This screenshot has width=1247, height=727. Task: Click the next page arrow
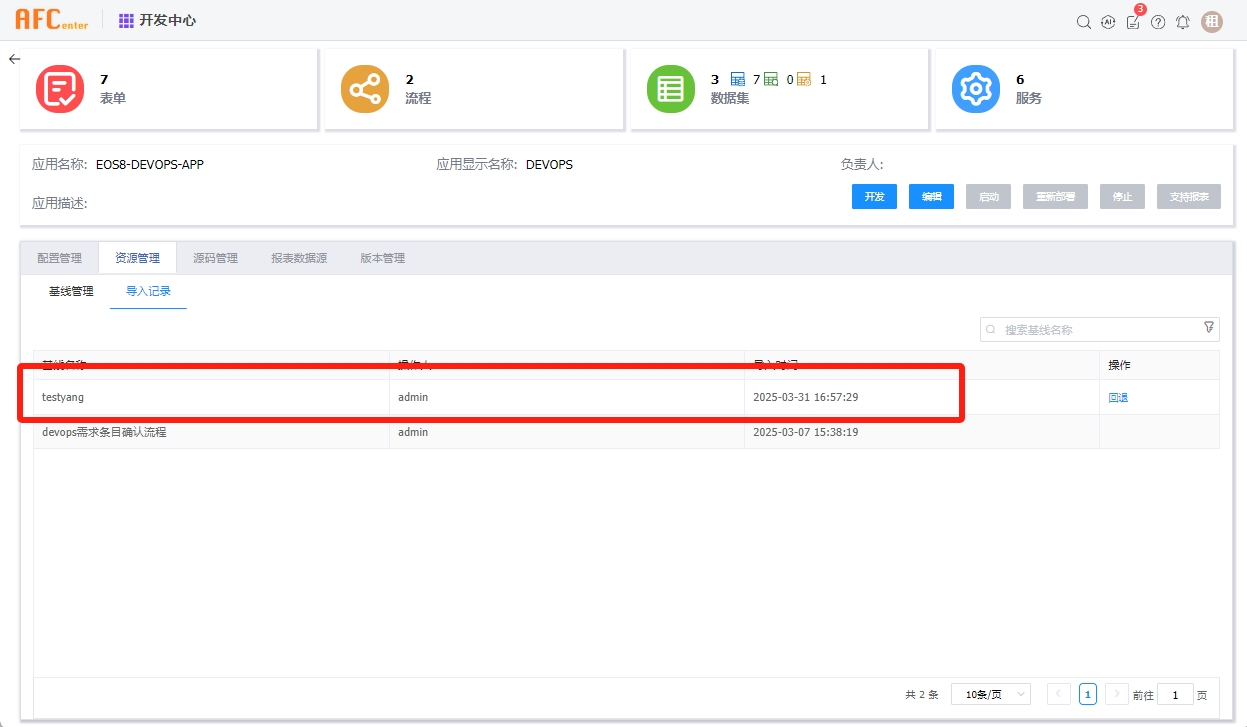tap(1117, 694)
